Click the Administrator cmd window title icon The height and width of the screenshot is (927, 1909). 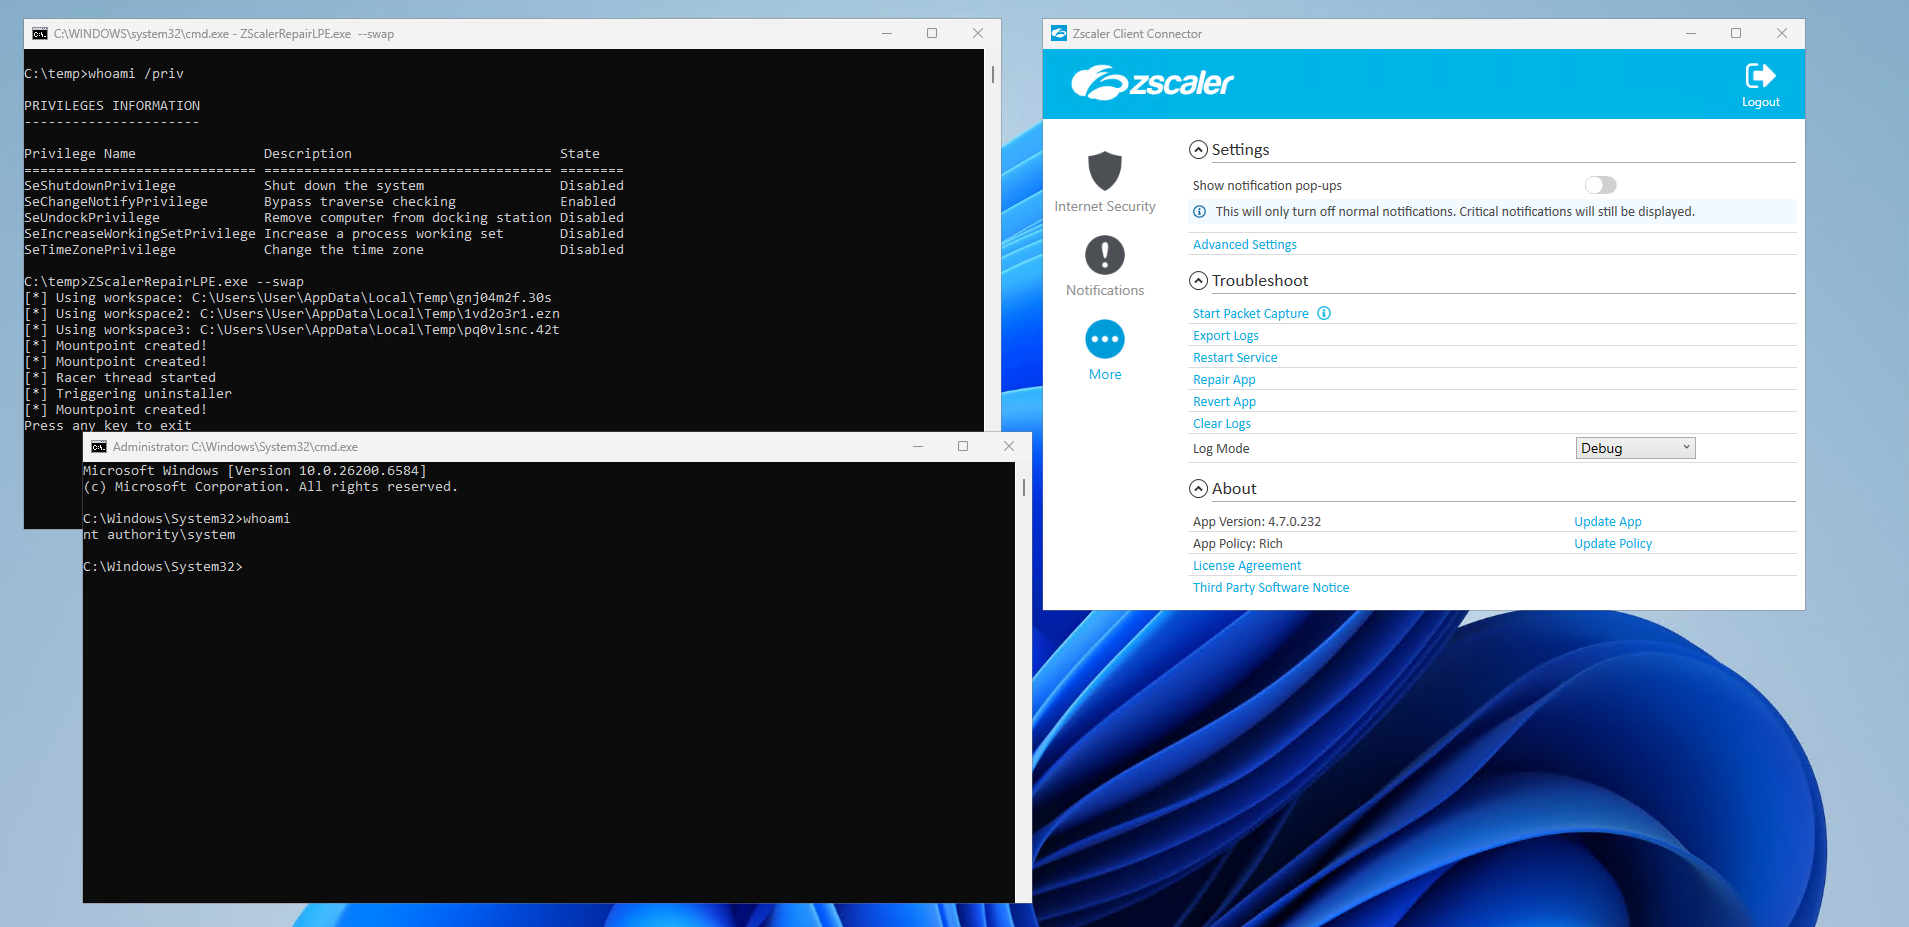pos(99,447)
